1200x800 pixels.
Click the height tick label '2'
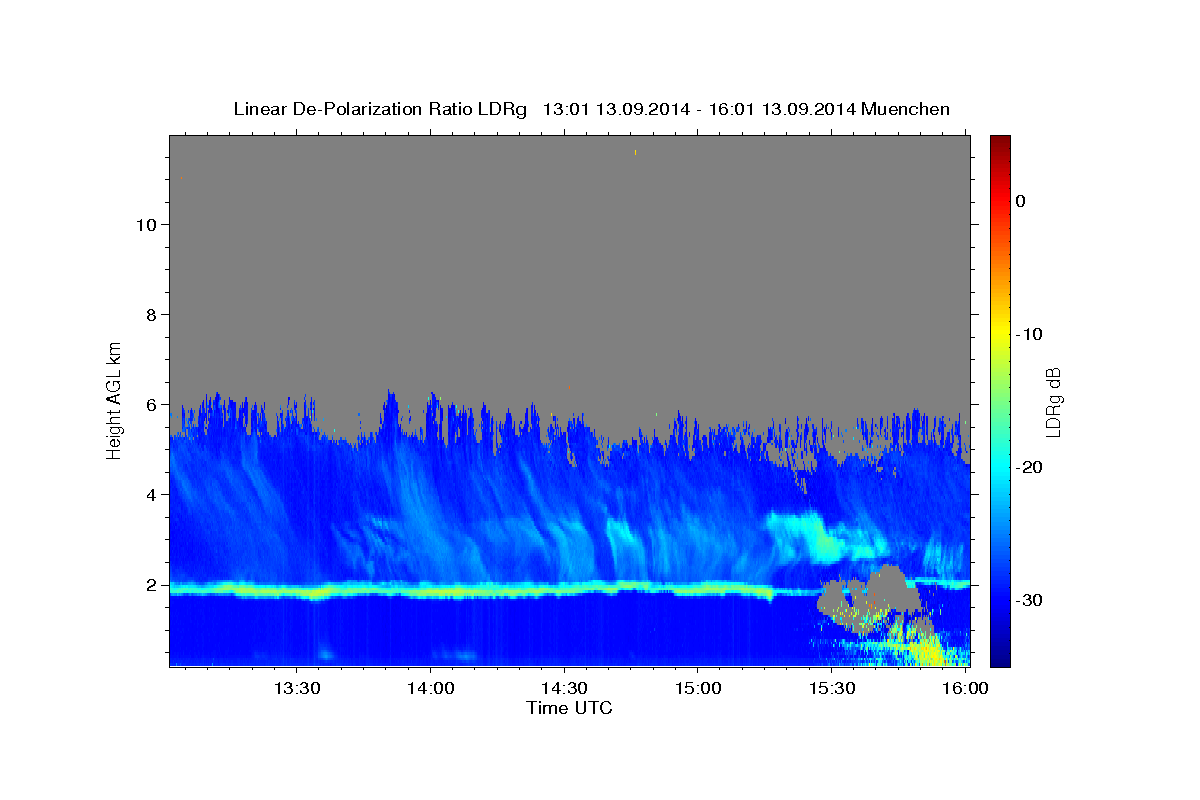click(152, 585)
